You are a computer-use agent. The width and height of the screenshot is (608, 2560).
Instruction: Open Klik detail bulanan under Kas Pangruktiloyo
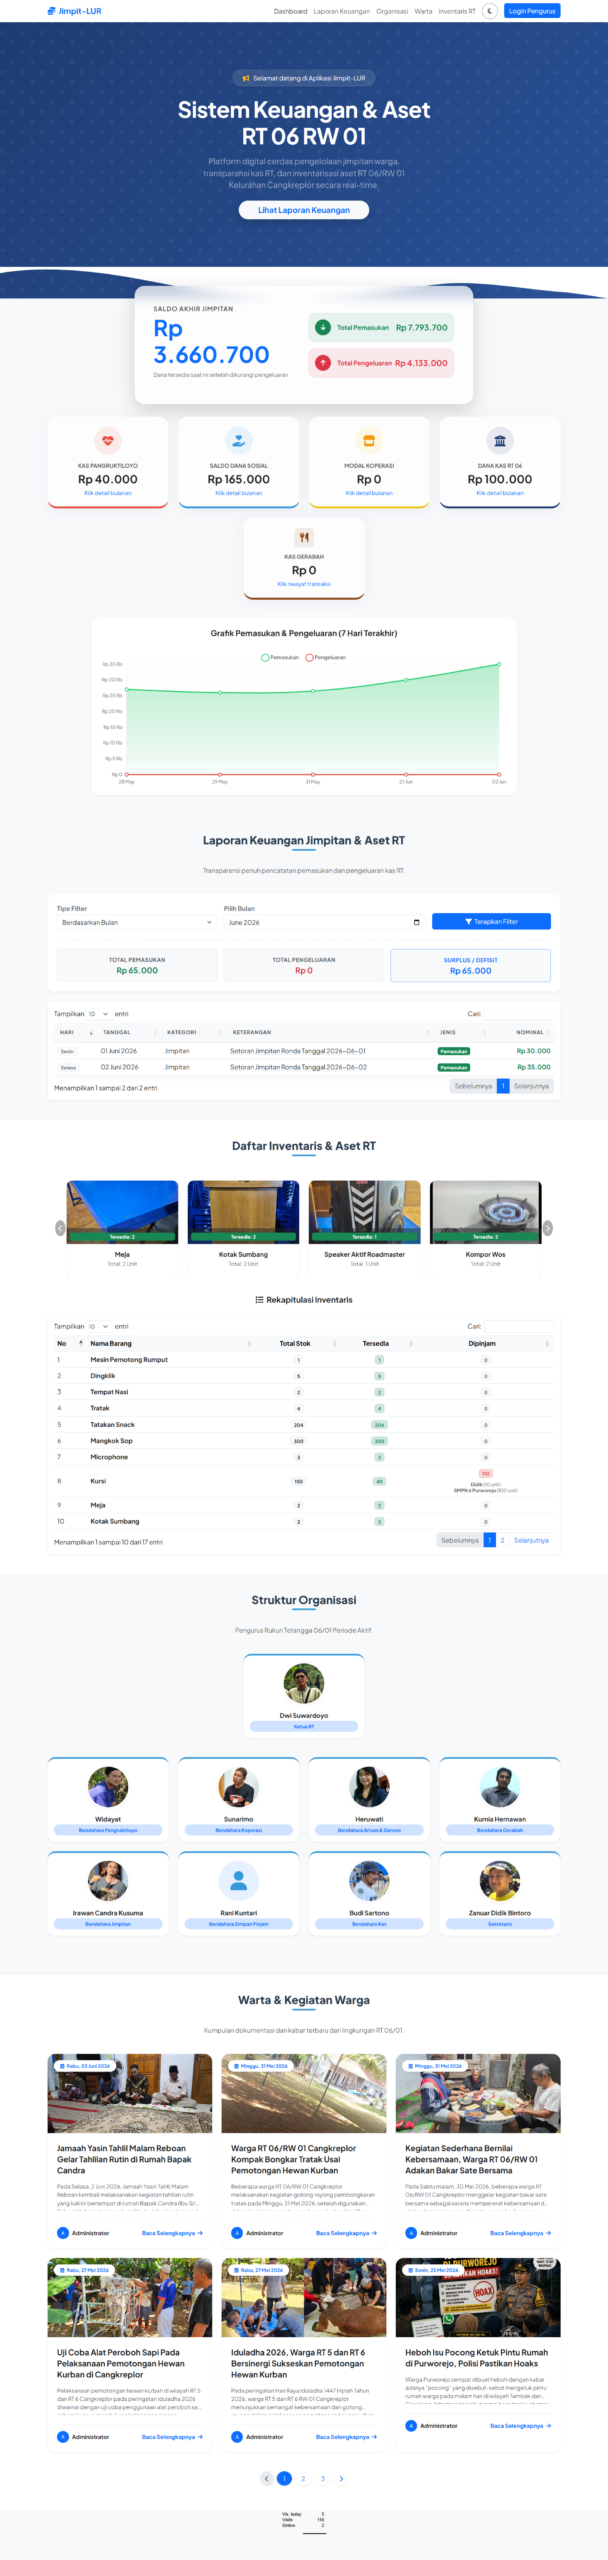pyautogui.click(x=108, y=493)
